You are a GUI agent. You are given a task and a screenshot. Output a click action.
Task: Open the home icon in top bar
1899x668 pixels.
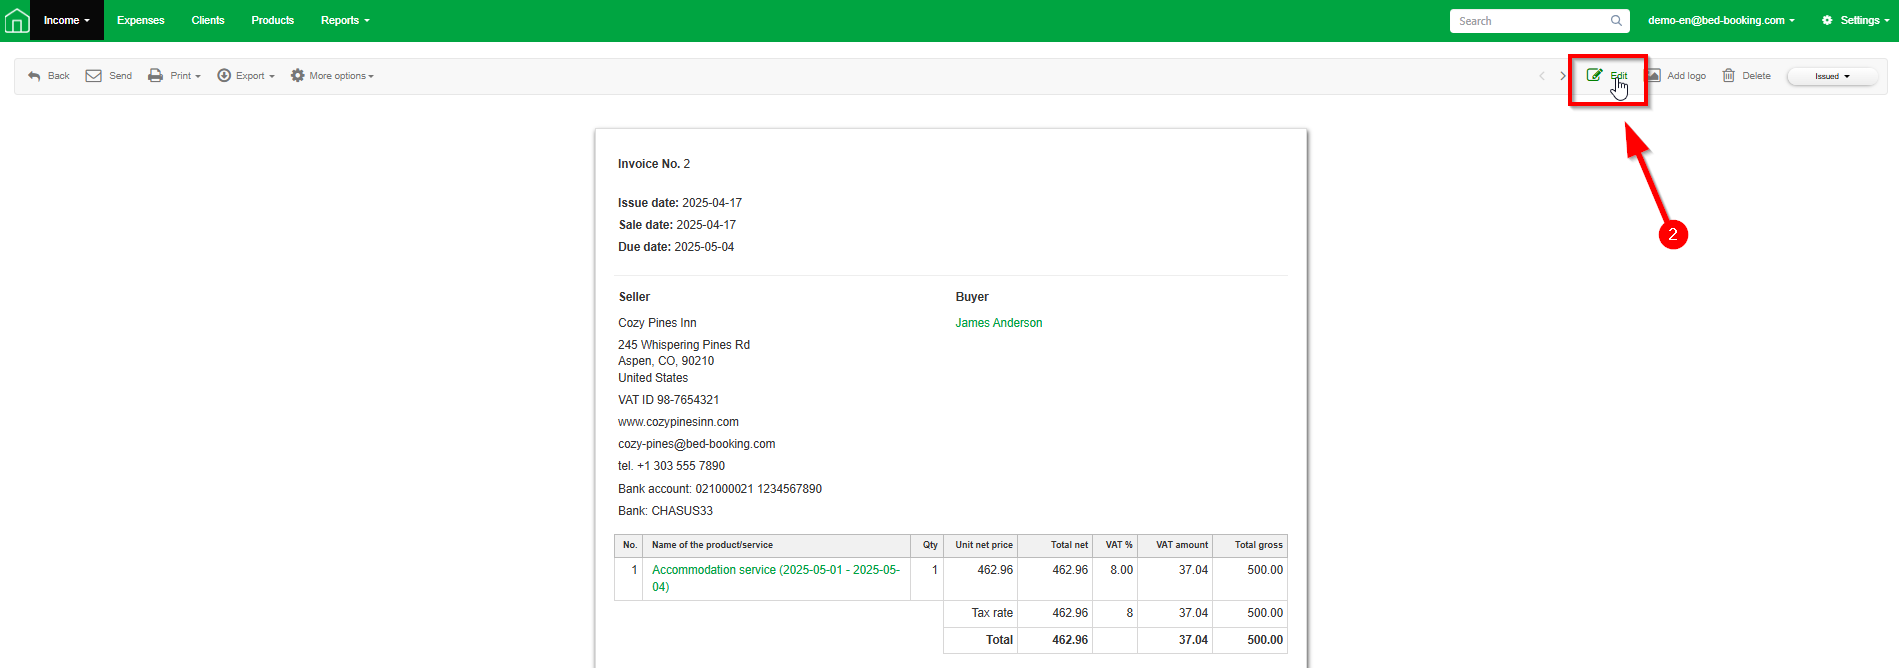[x=16, y=20]
